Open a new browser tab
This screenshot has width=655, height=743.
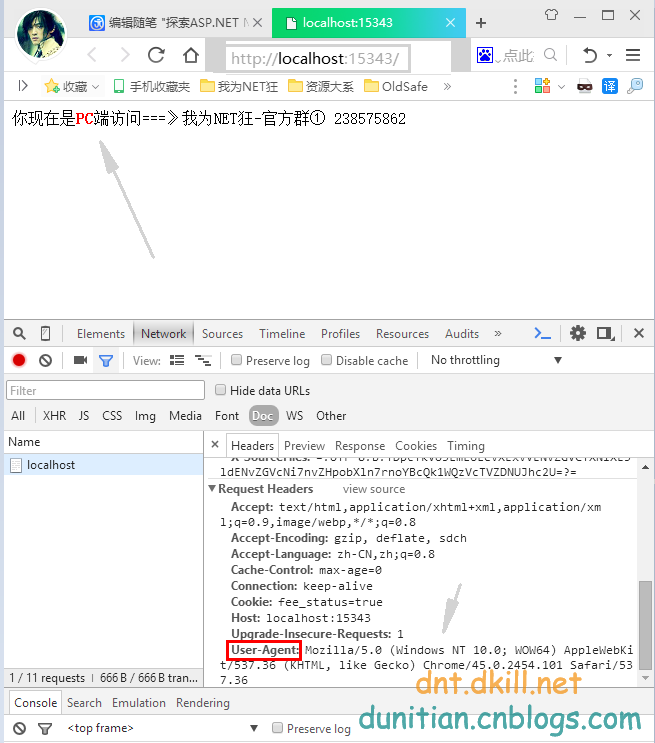click(481, 23)
